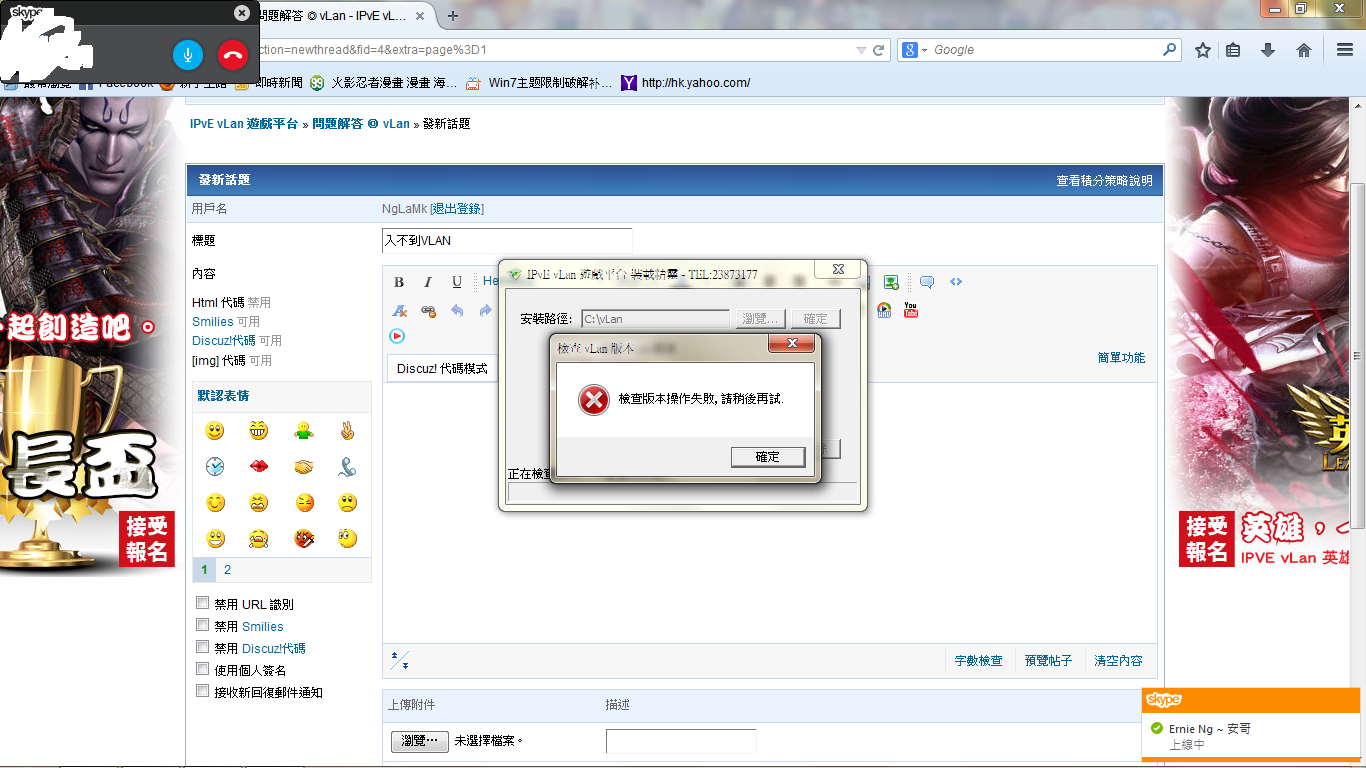
Task: Open the Firefox hamburger menu
Action: (x=1345, y=50)
